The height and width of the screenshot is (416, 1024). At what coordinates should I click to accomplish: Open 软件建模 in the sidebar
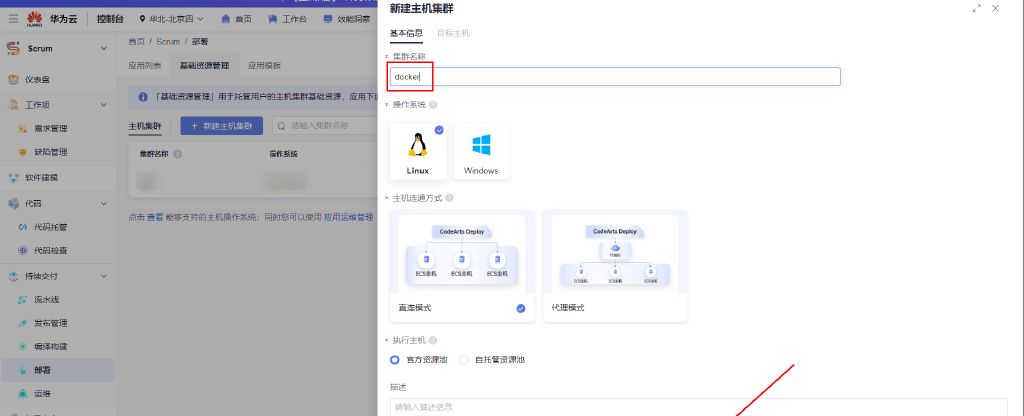point(42,178)
